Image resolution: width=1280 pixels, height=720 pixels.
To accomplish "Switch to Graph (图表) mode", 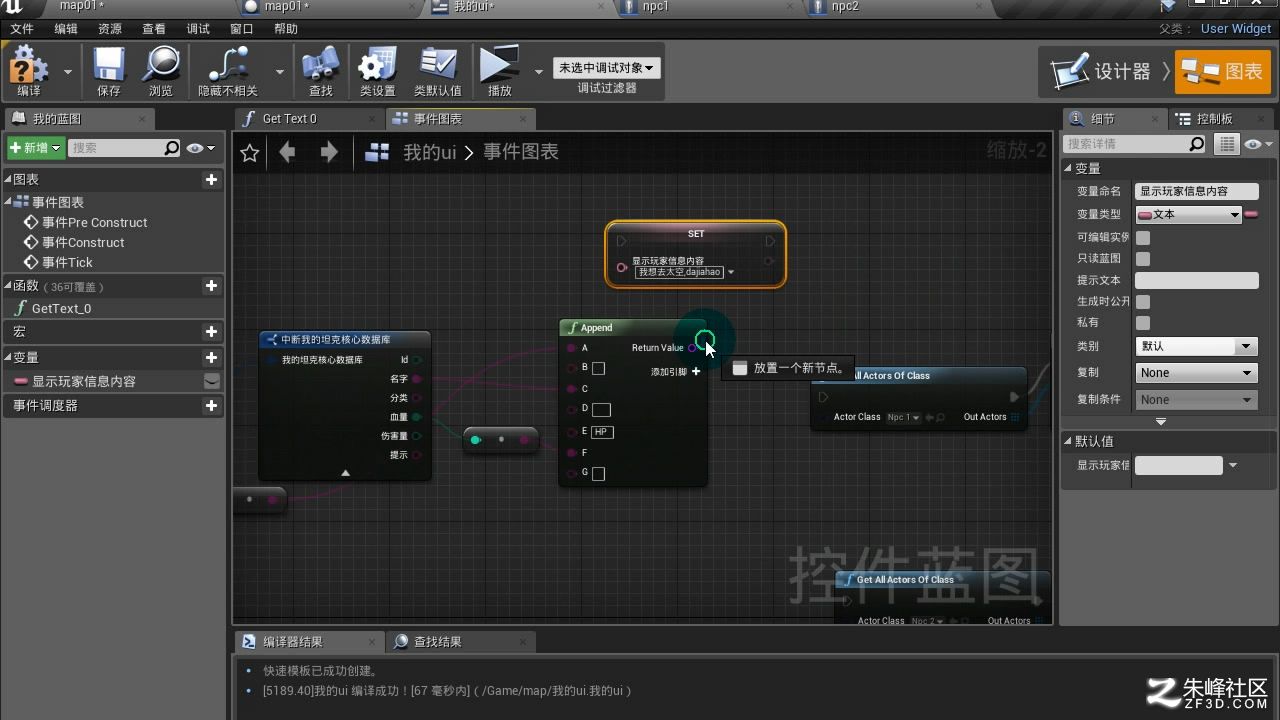I will click(1223, 71).
